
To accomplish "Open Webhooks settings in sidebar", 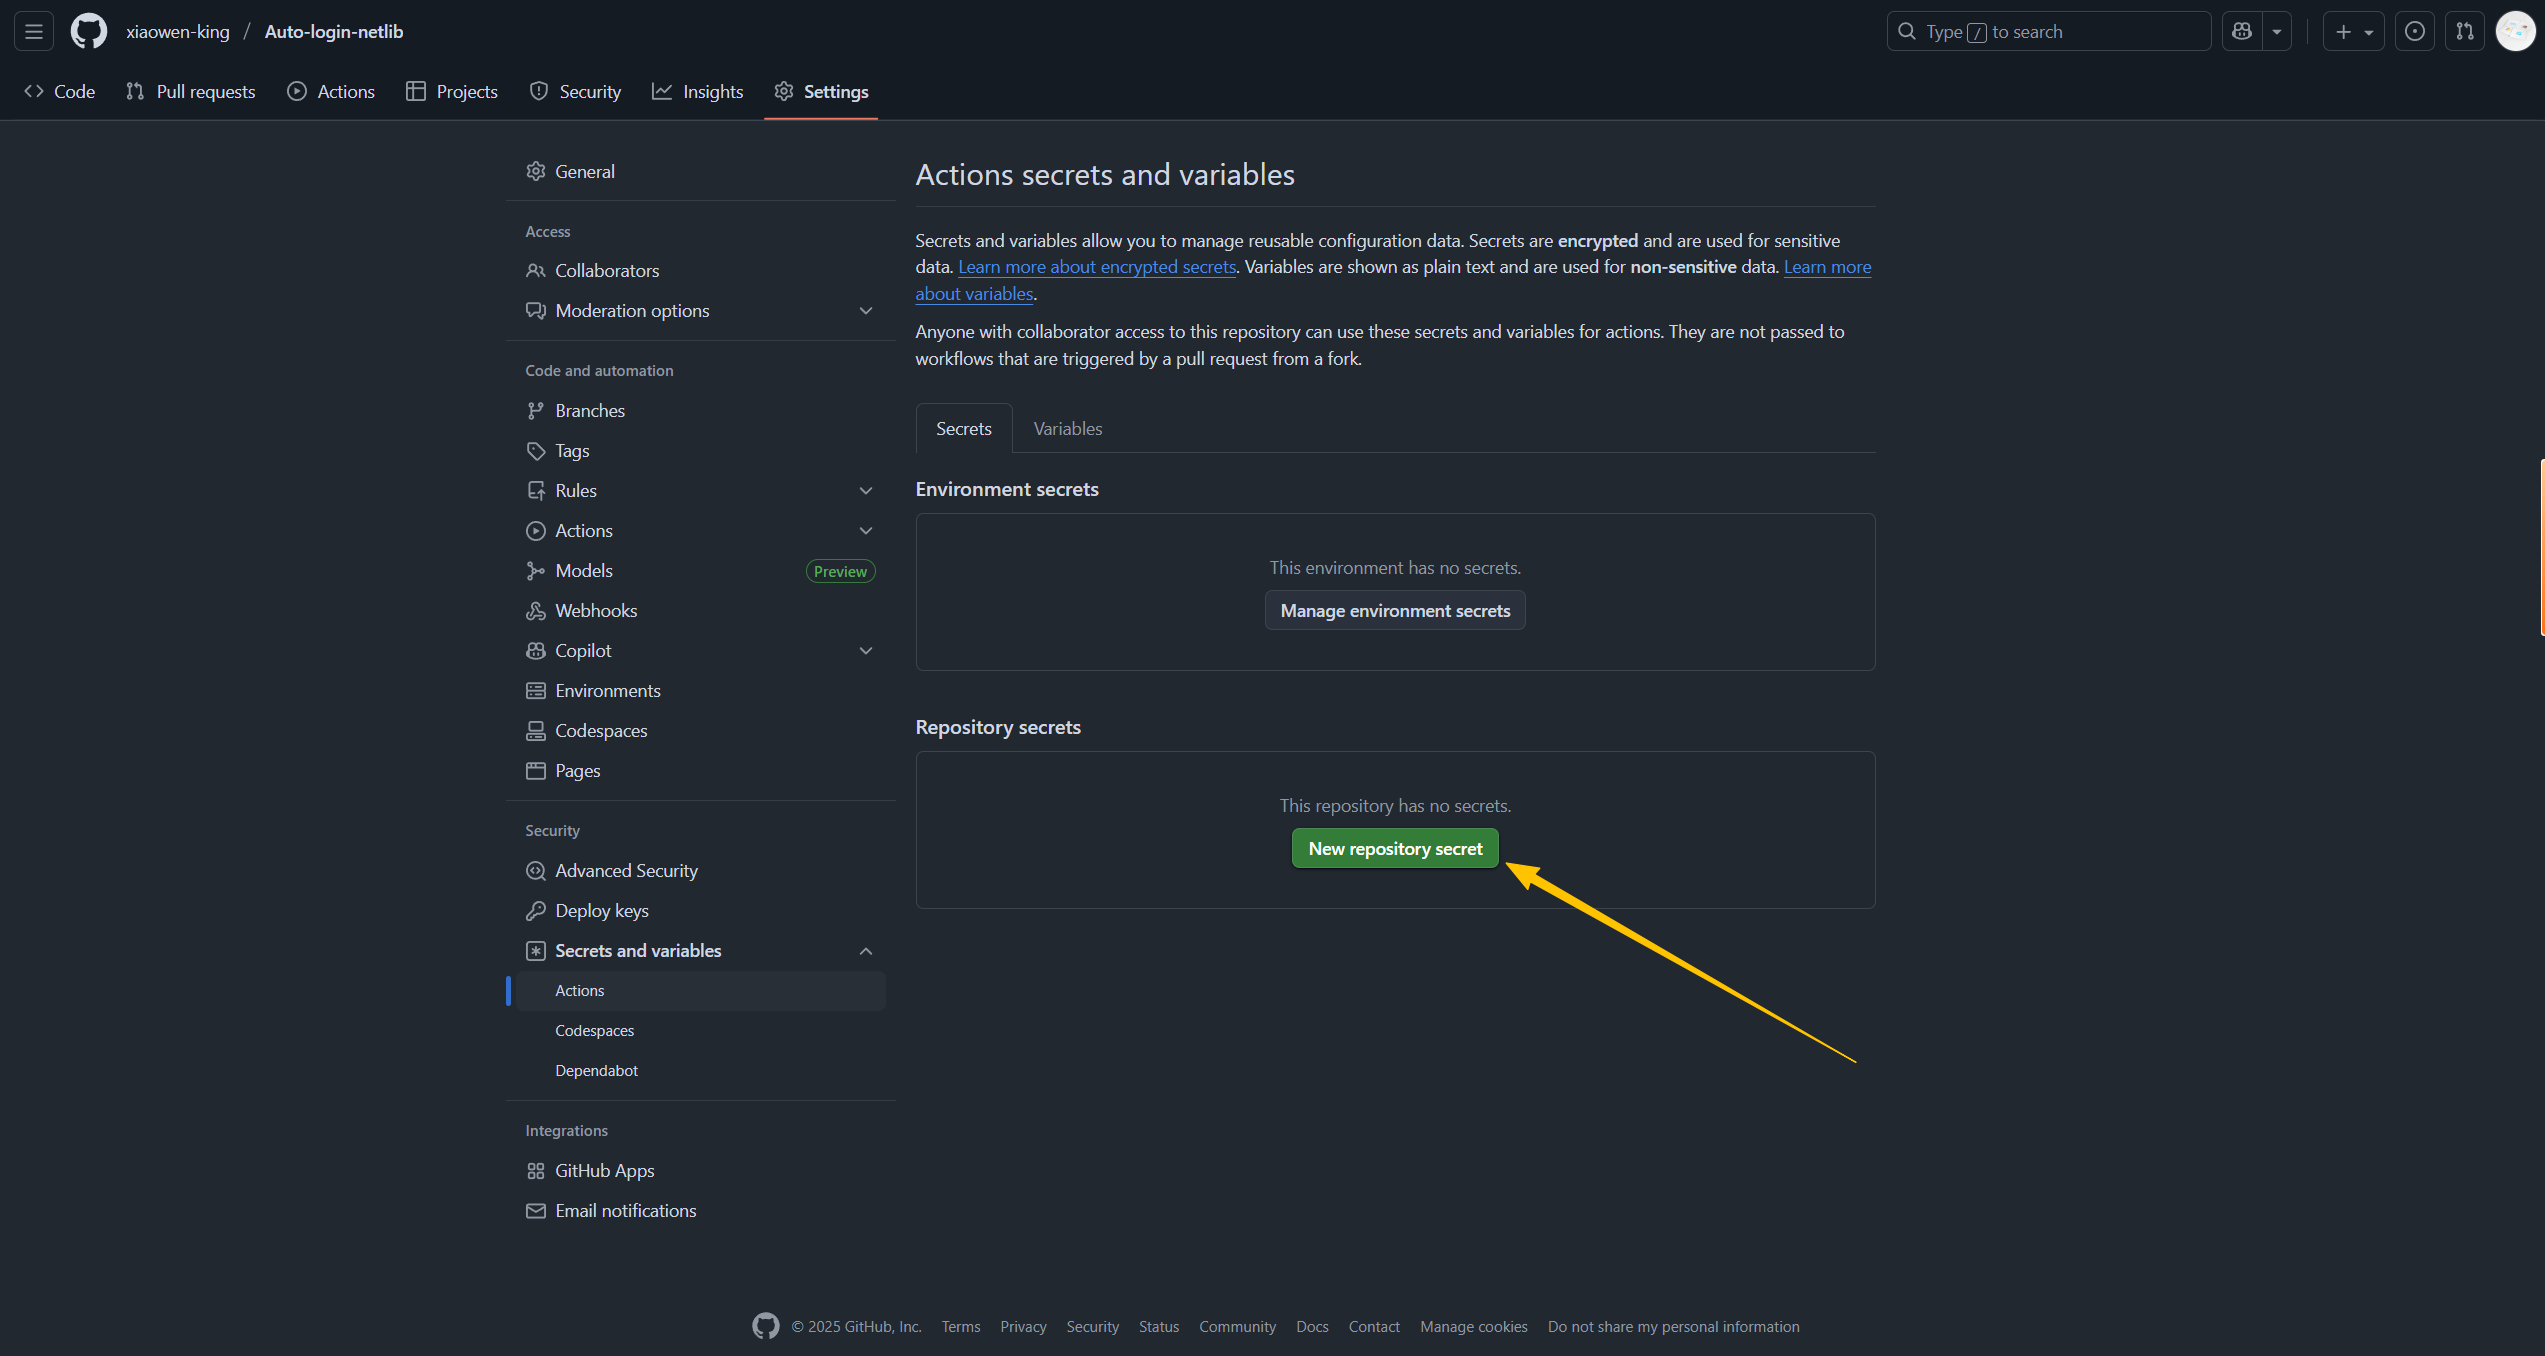I will pyautogui.click(x=596, y=611).
